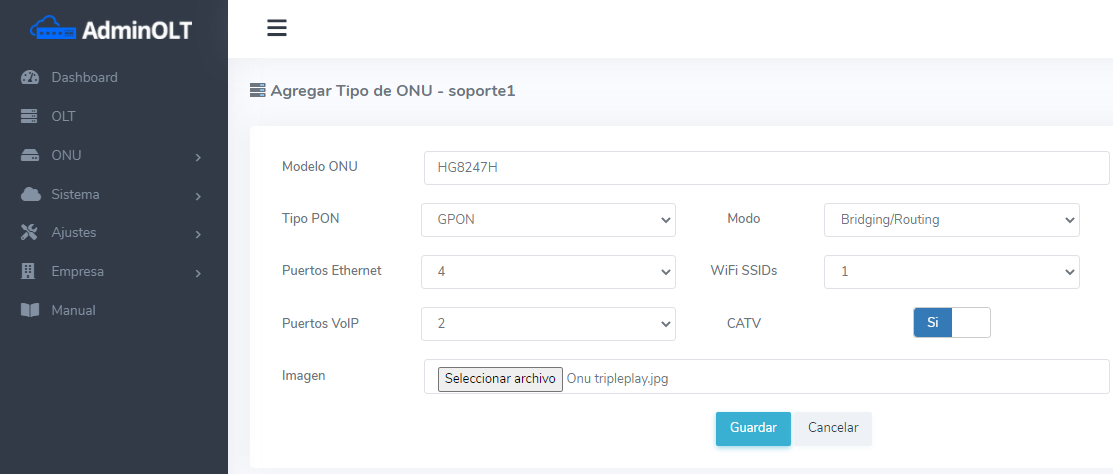The width and height of the screenshot is (1113, 474).
Task: Open the Puertos Ethernet dropdown
Action: pyautogui.click(x=548, y=271)
